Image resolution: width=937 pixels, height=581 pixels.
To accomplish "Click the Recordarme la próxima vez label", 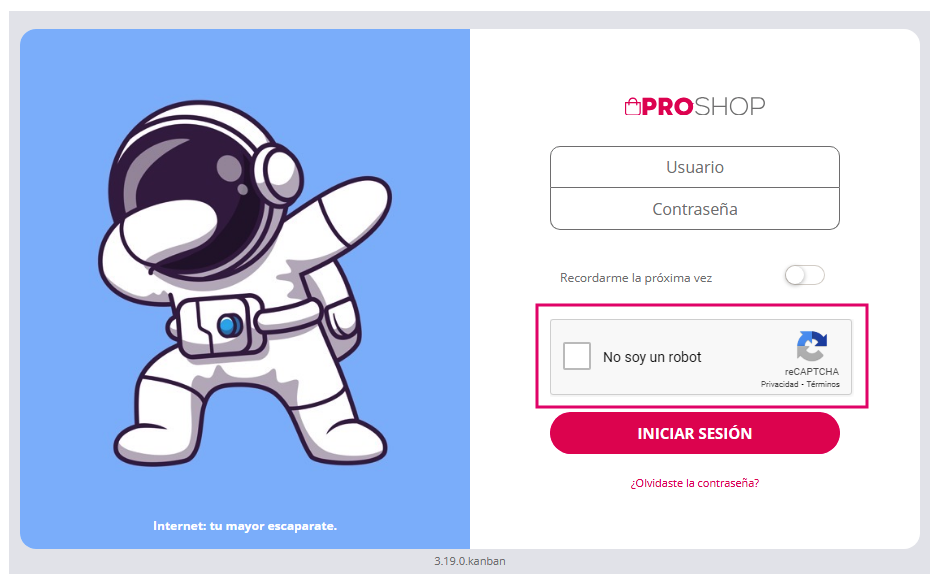I will click(x=636, y=278).
